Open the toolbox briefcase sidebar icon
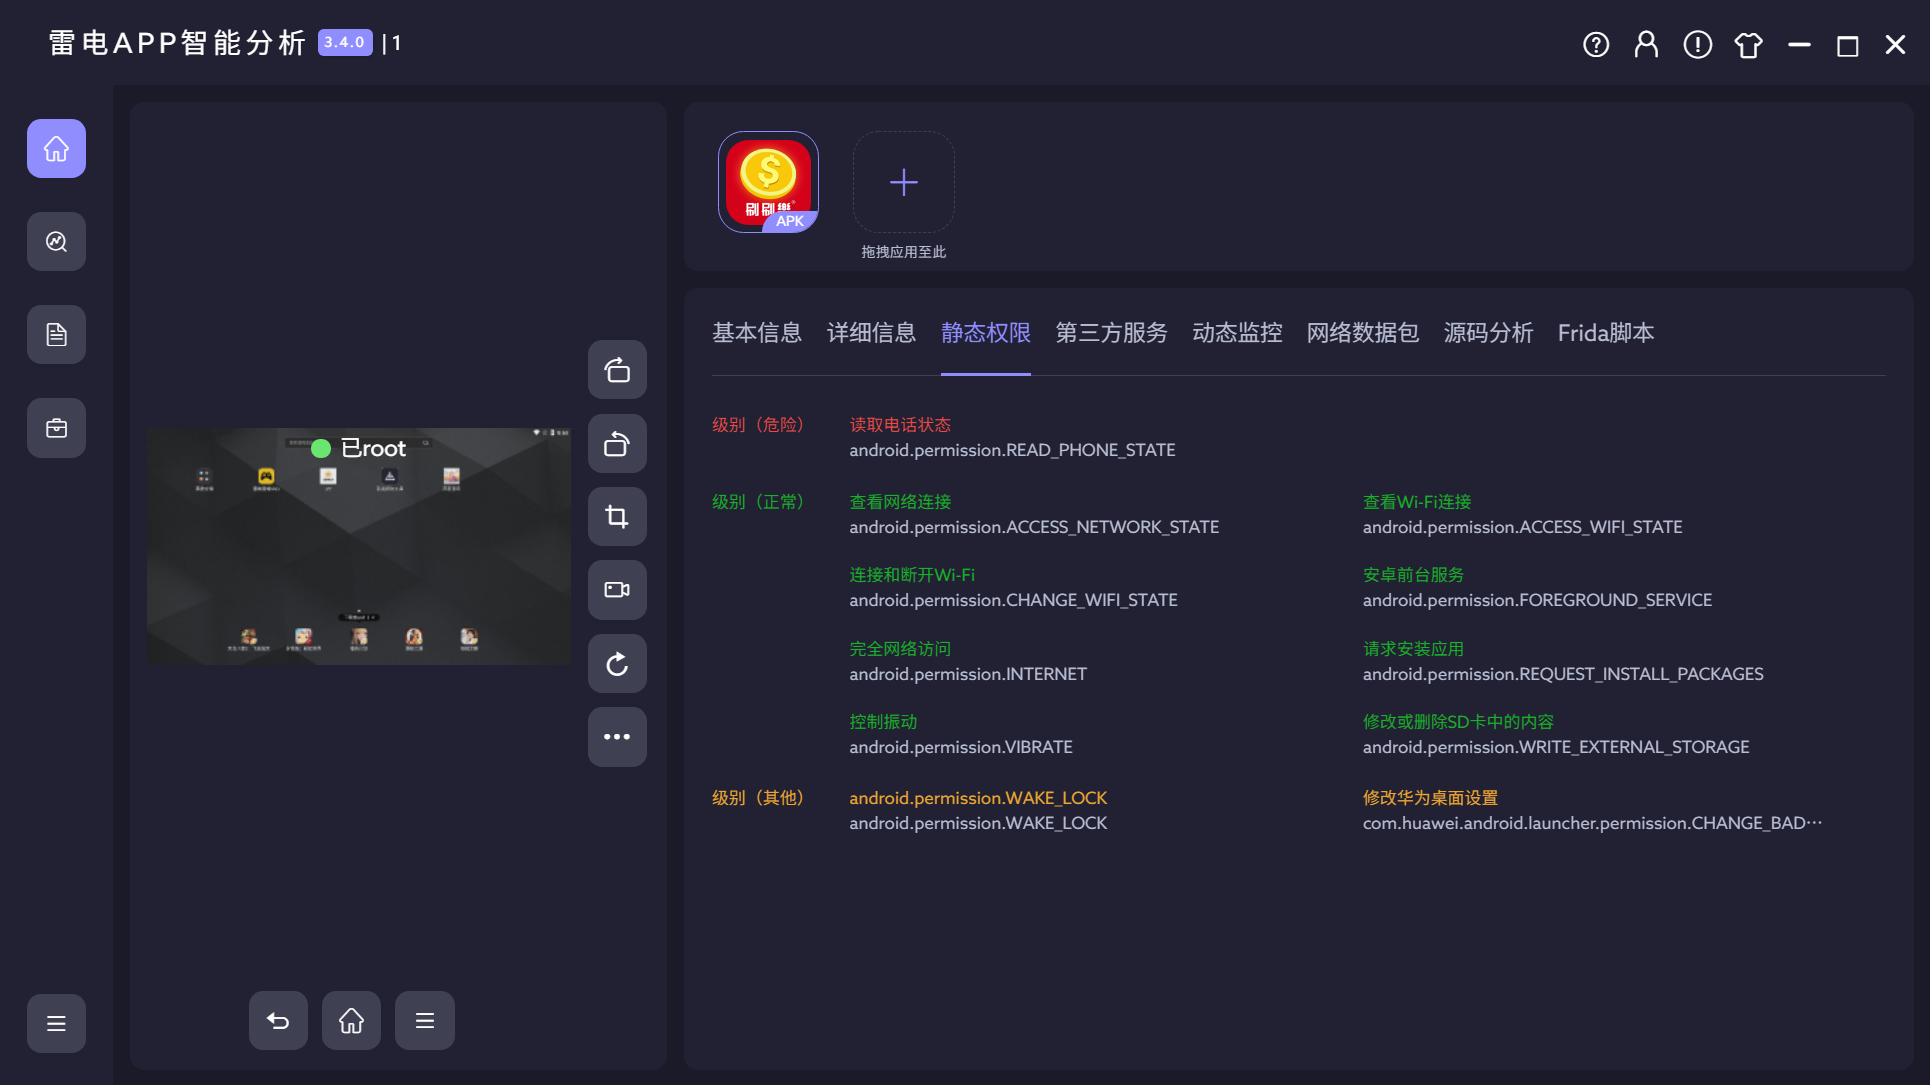1930x1085 pixels. click(56, 428)
